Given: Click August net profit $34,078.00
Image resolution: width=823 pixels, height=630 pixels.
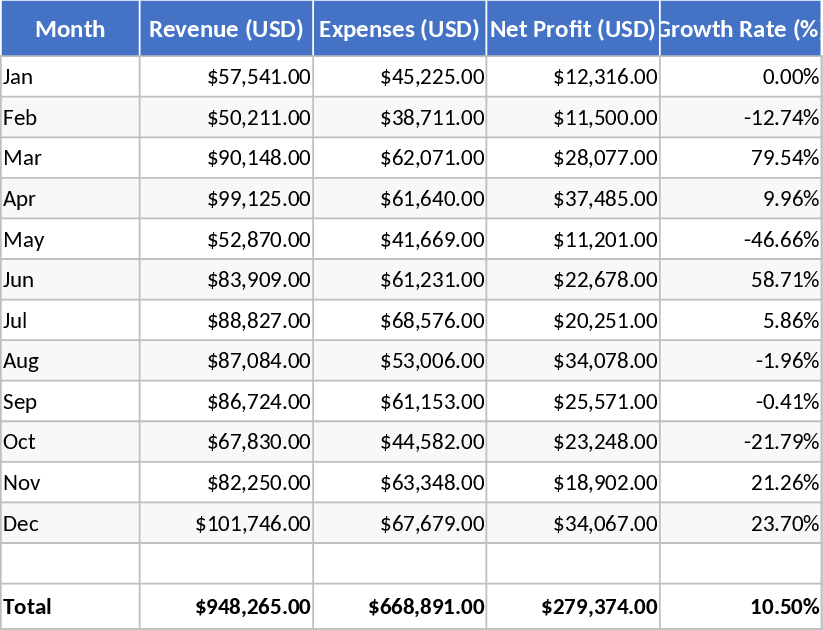Looking at the screenshot, I should 606,361.
